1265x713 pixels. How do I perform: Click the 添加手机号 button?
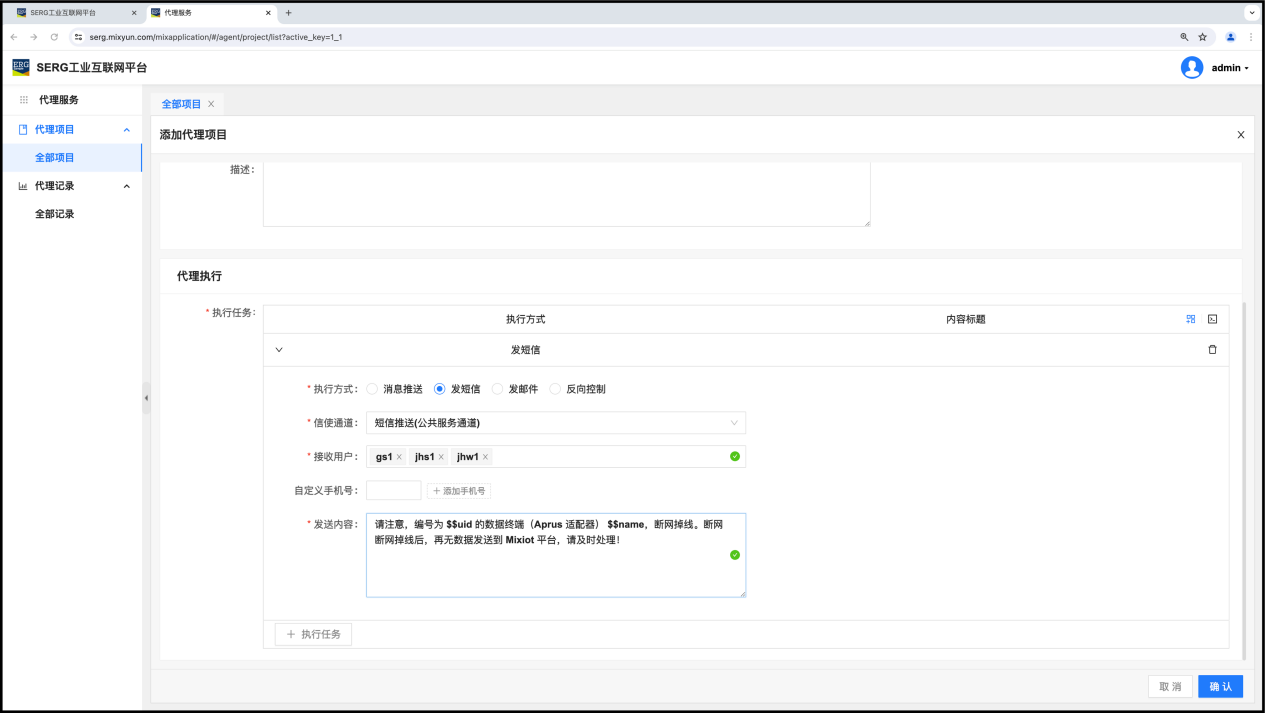(459, 491)
